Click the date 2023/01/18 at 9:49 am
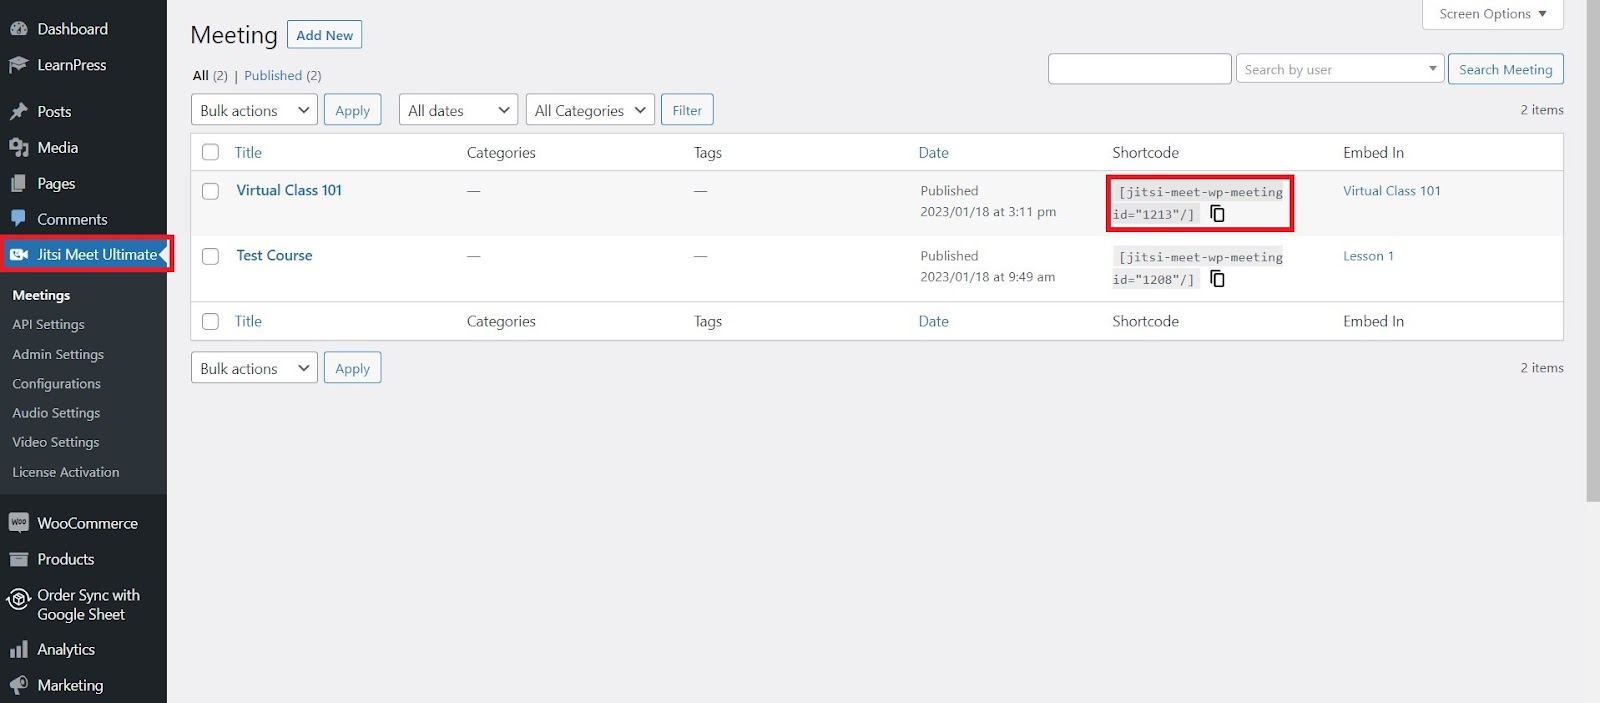This screenshot has height=703, width=1600. click(987, 277)
